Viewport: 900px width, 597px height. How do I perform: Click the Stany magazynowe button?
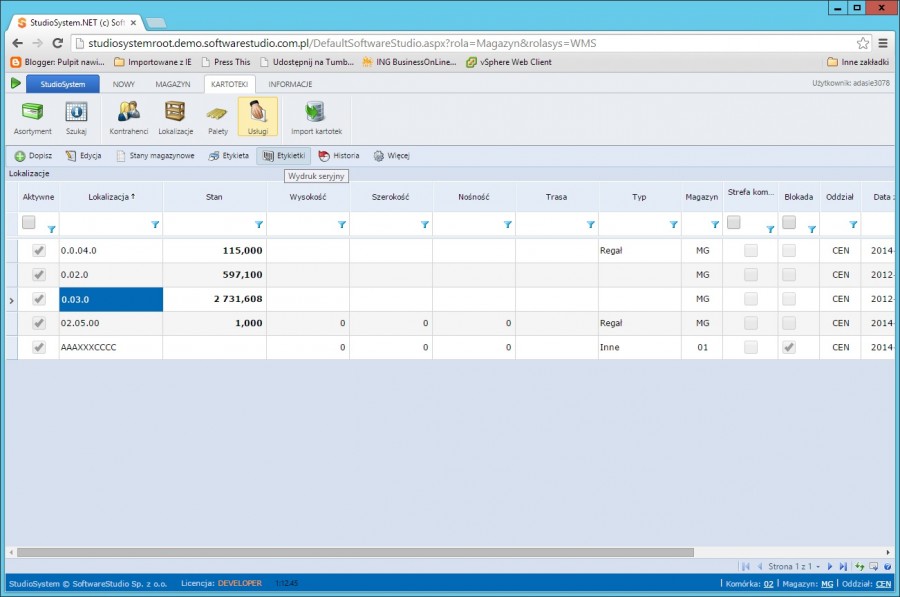coord(155,156)
